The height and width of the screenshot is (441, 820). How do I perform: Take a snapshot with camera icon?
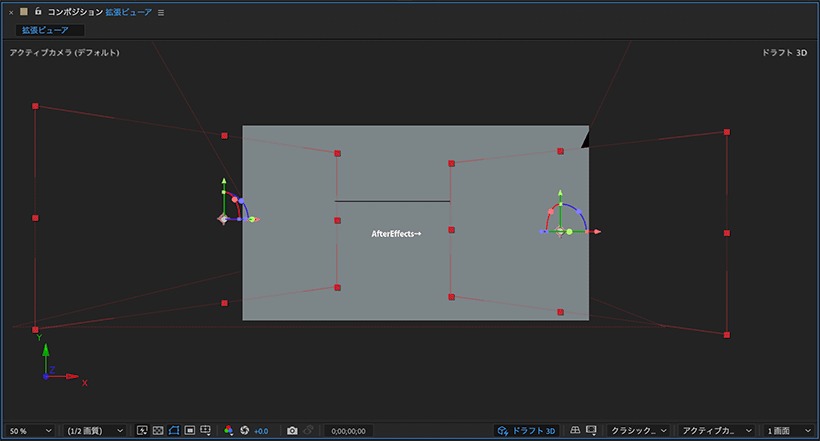click(292, 431)
